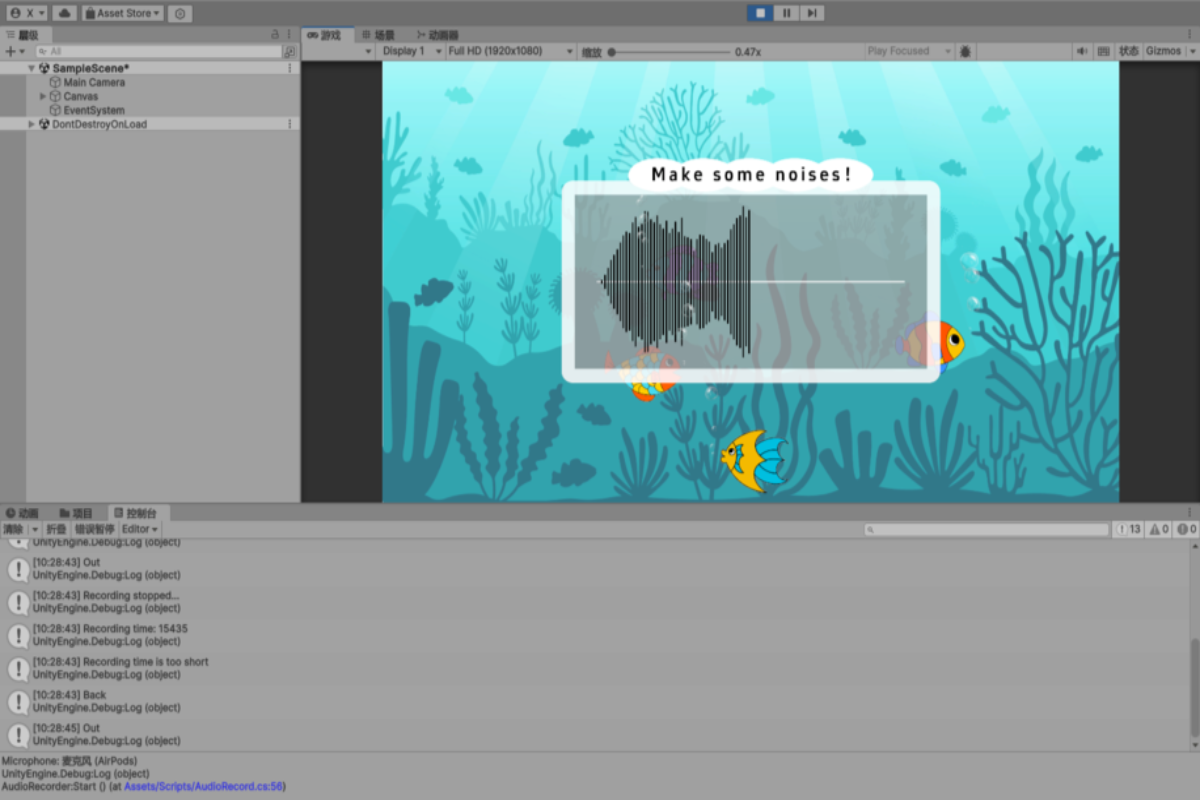This screenshot has height=800, width=1200.
Task: Lock the Hierarchy panel with padlock icon
Action: point(275,35)
